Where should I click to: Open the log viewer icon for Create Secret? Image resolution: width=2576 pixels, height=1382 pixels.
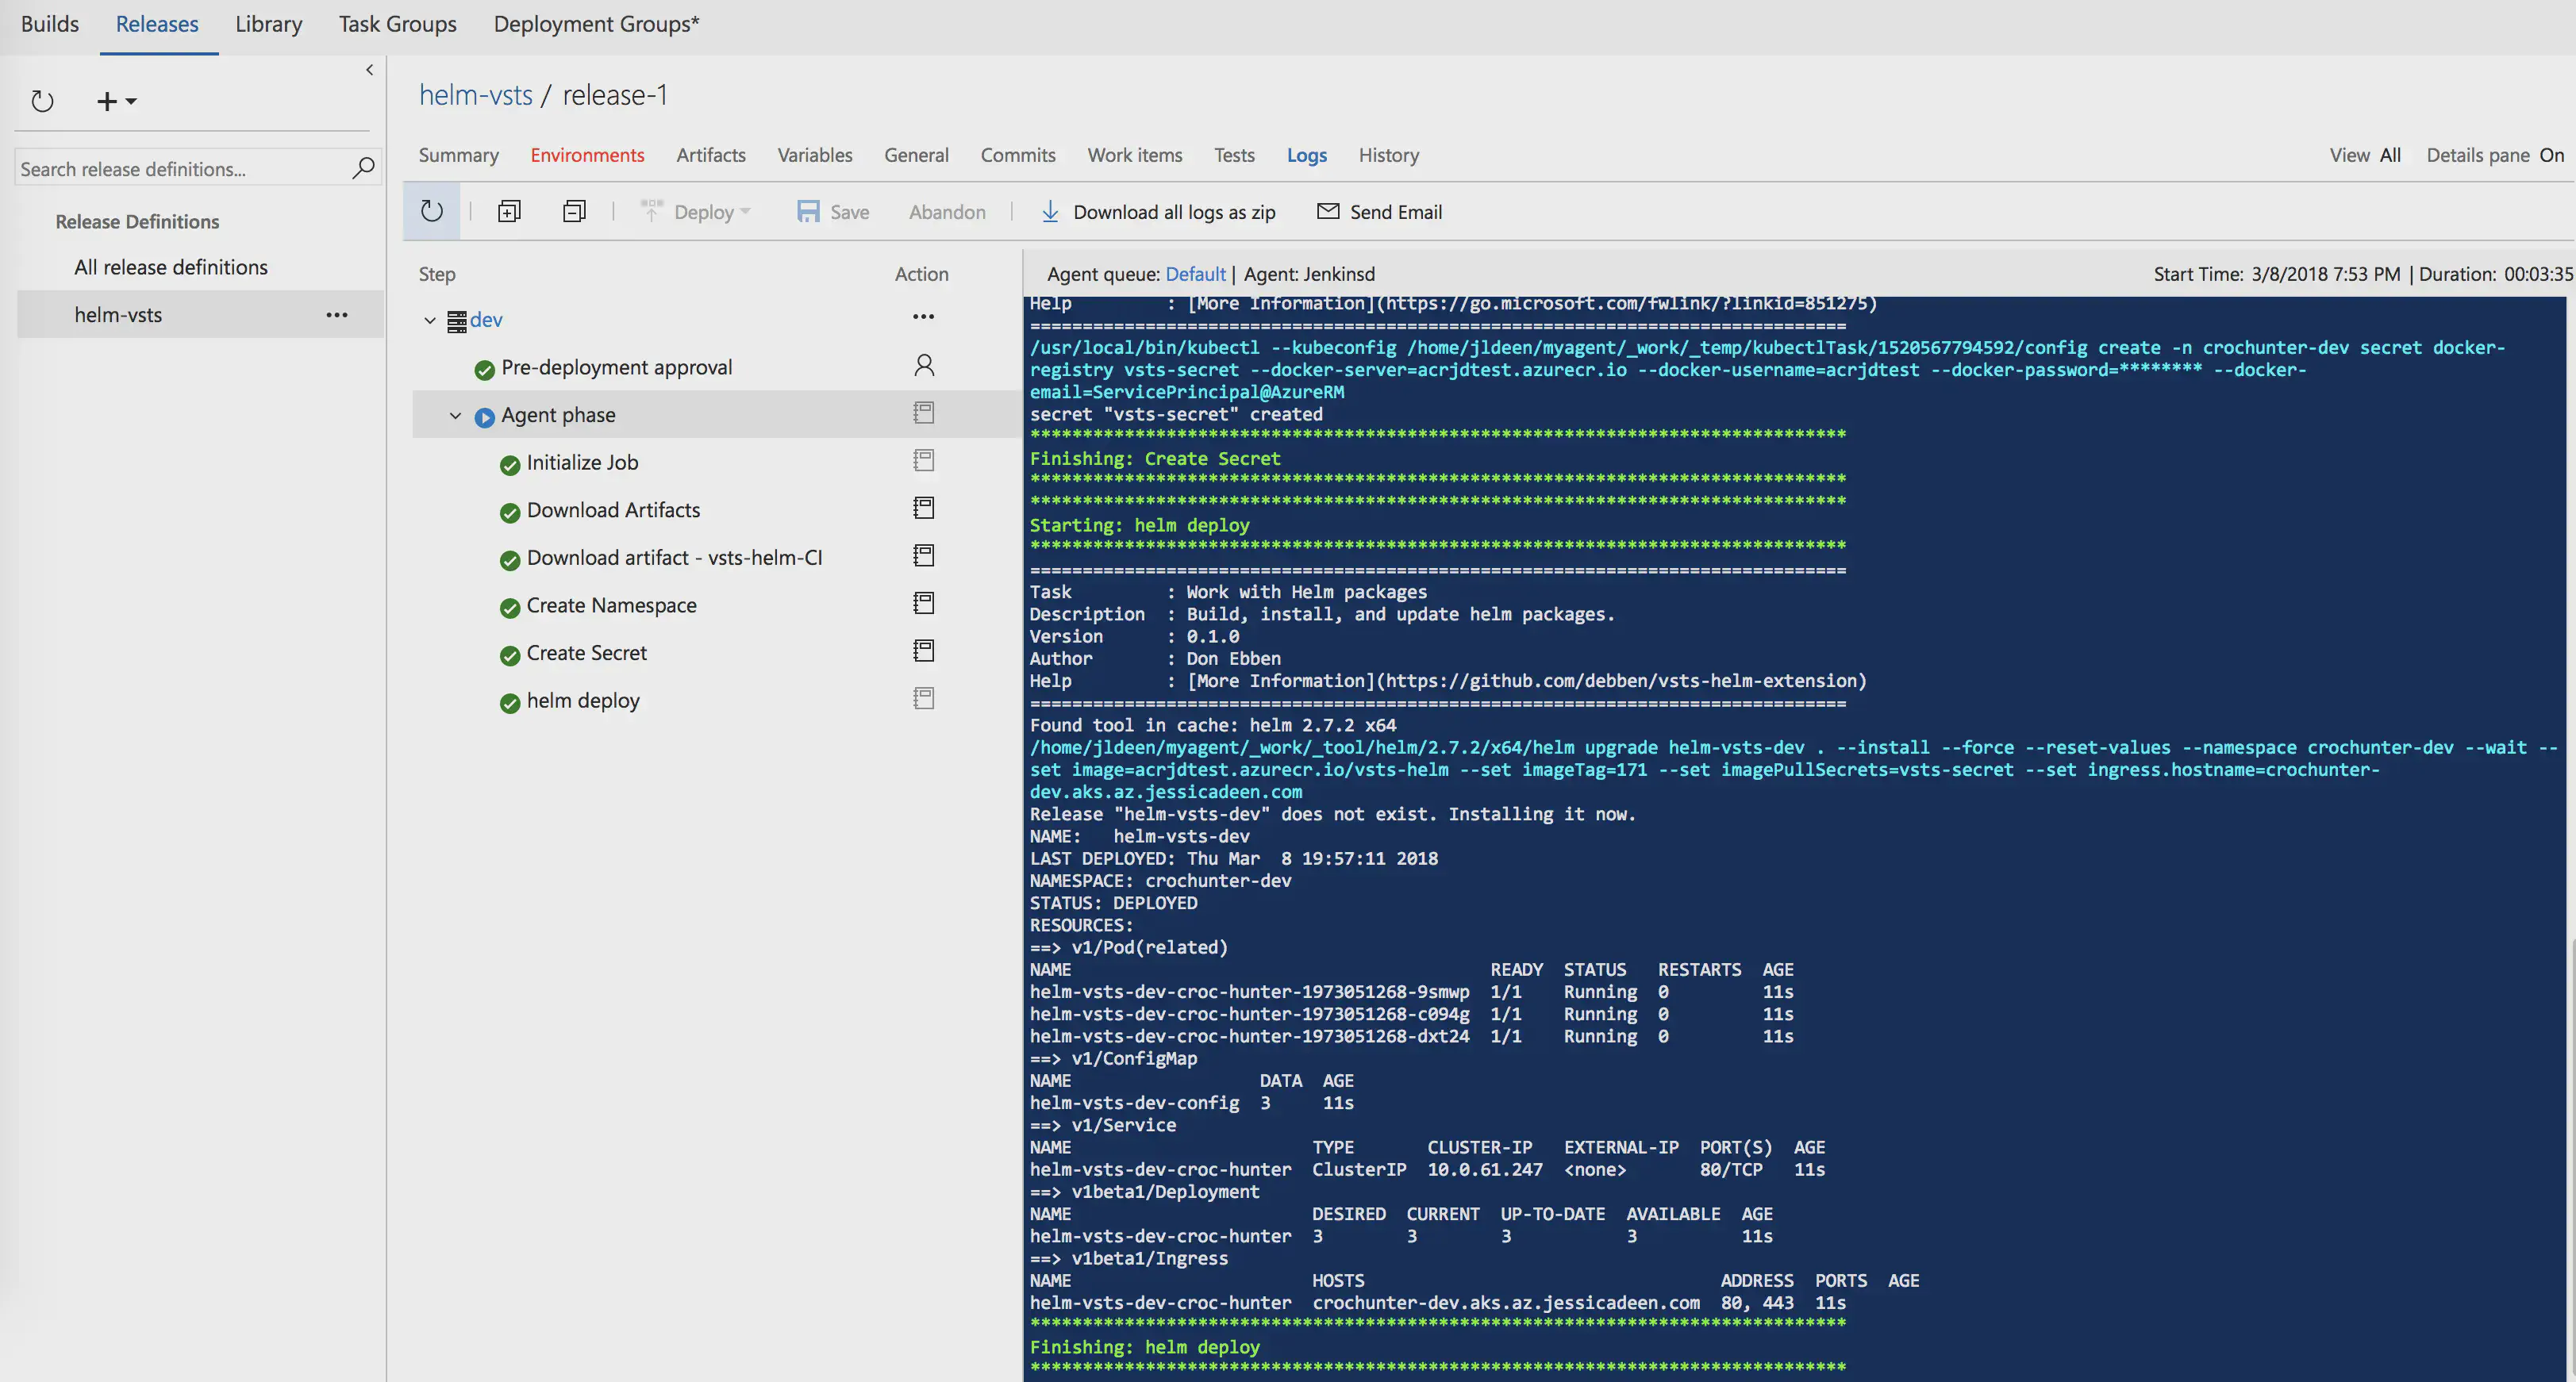[x=923, y=651]
